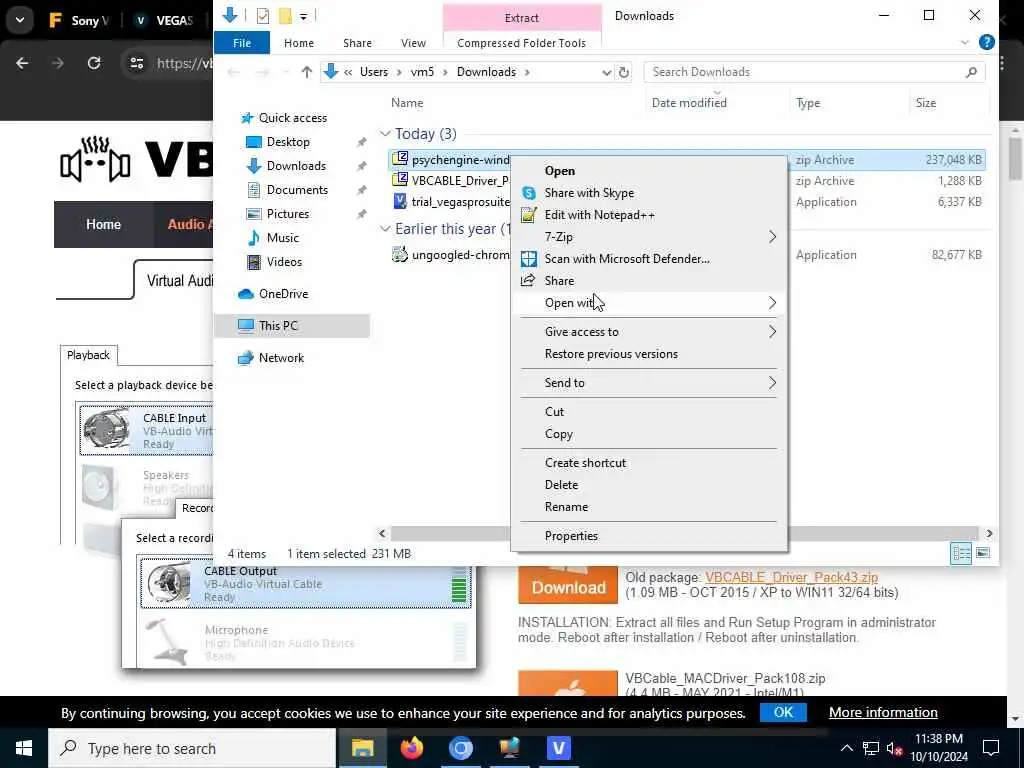Viewport: 1024px width, 768px height.
Task: Expand the 7-Zip submenu
Action: (772, 237)
